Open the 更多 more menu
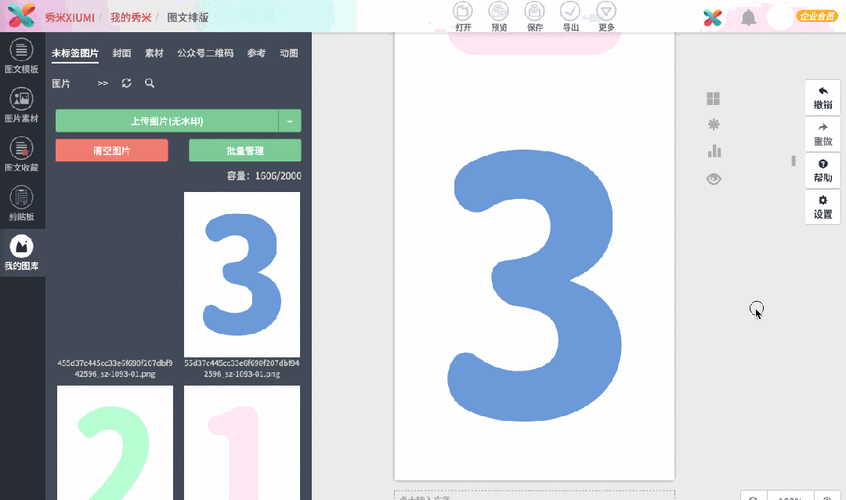 click(606, 17)
